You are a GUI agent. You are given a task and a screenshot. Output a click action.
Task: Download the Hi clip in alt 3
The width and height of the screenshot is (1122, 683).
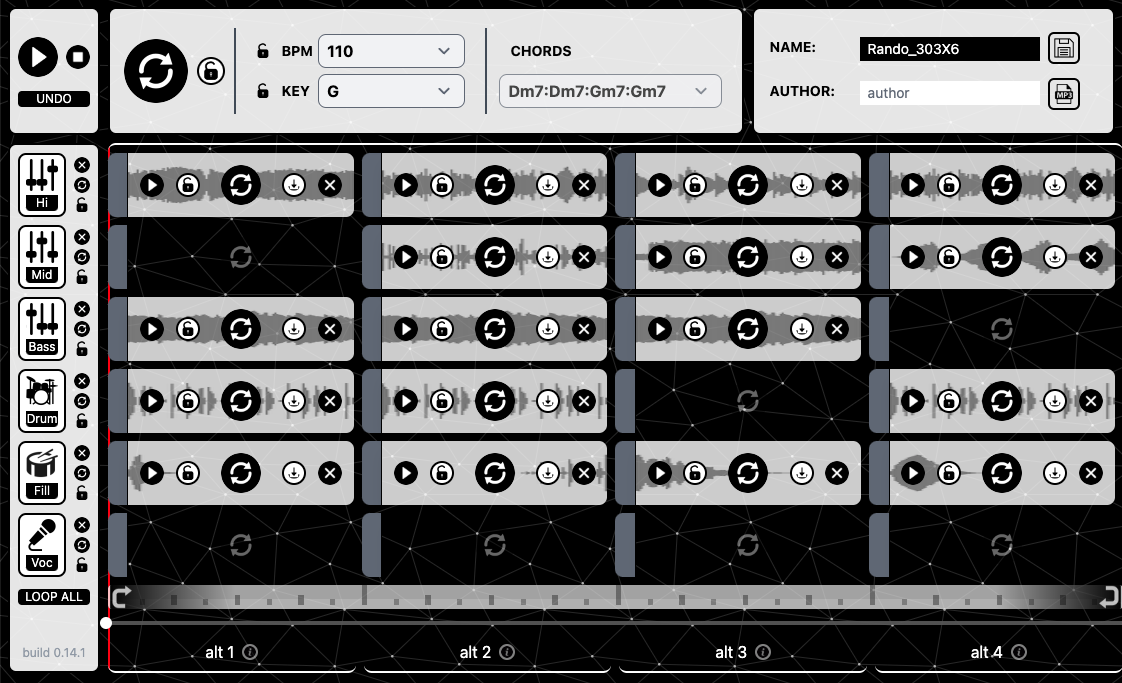[x=801, y=185]
